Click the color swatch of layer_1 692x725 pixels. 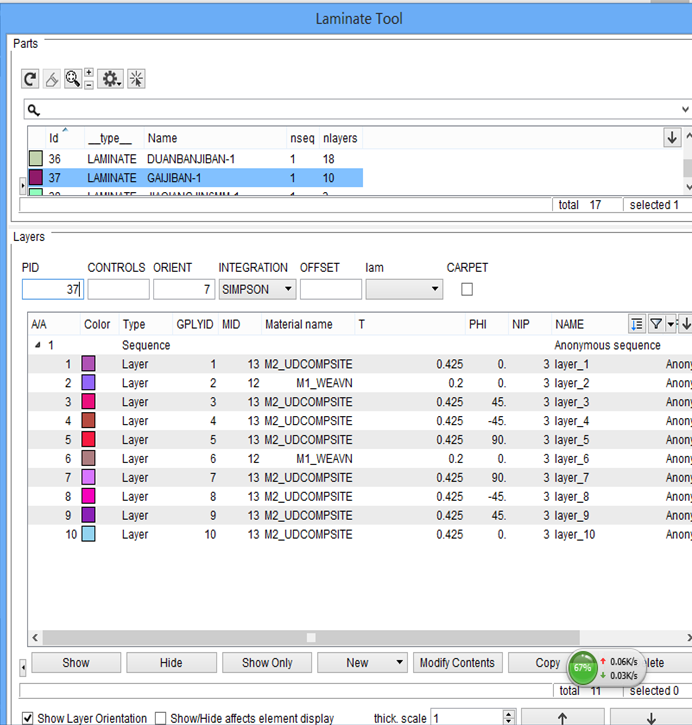(x=88, y=363)
